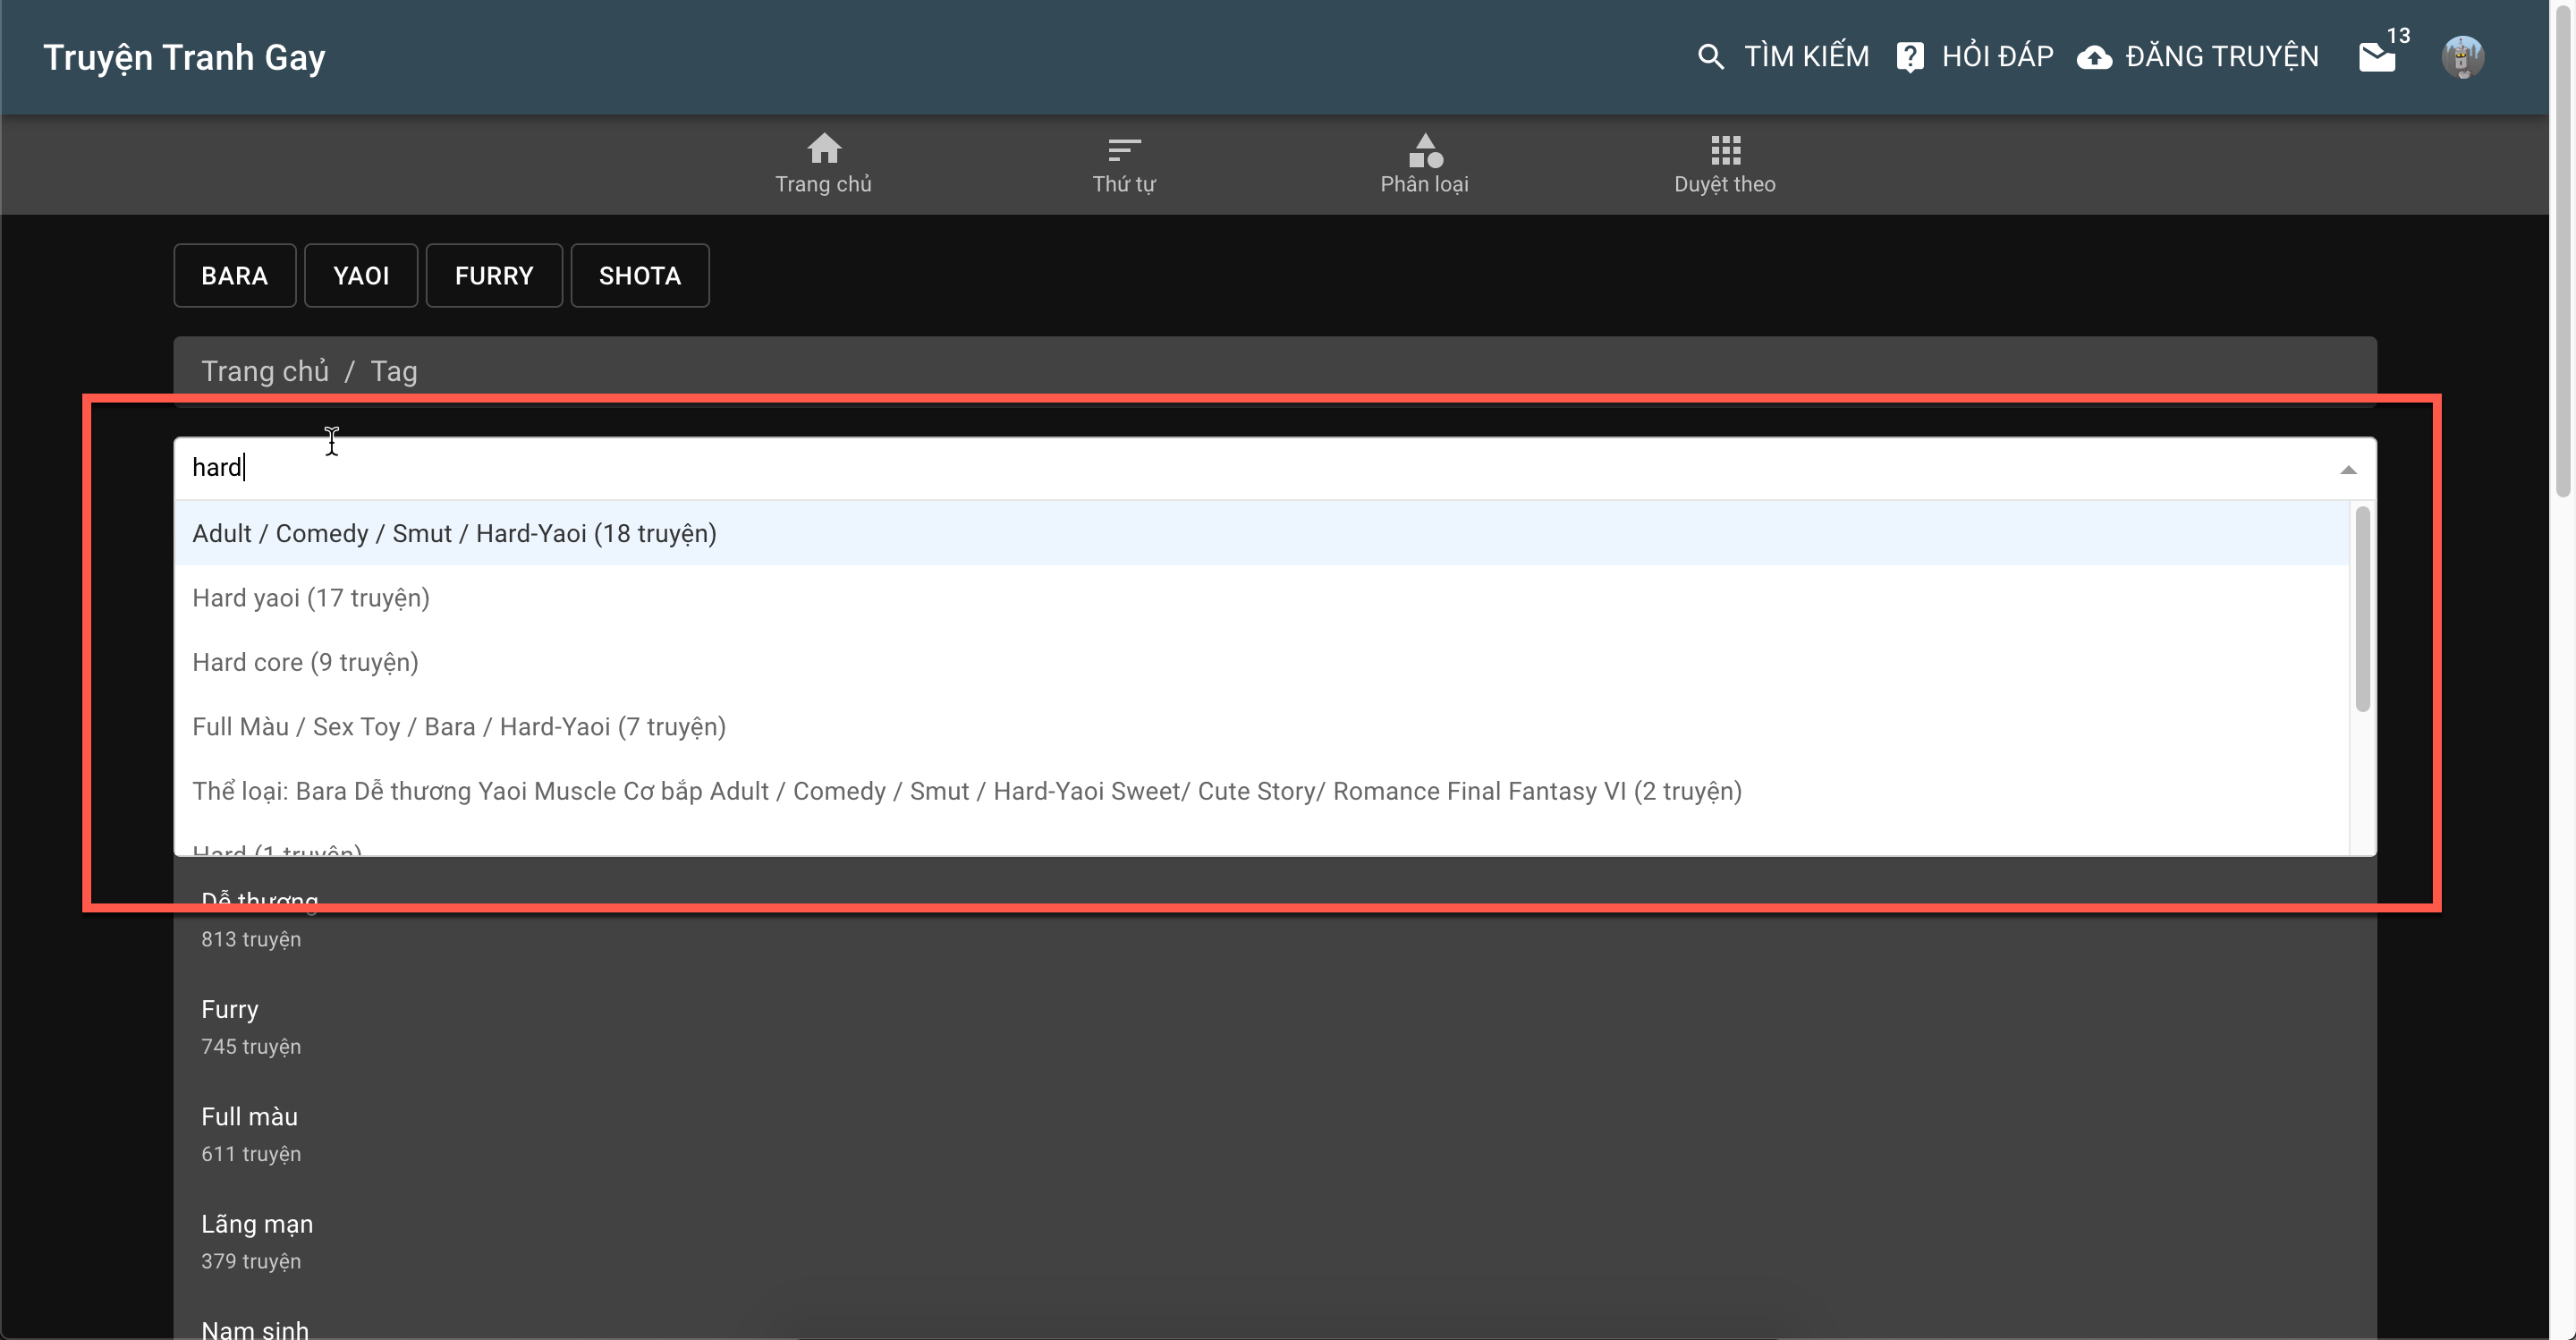Collapse the tag dropdown arrow
2576x1340 pixels.
(2348, 470)
